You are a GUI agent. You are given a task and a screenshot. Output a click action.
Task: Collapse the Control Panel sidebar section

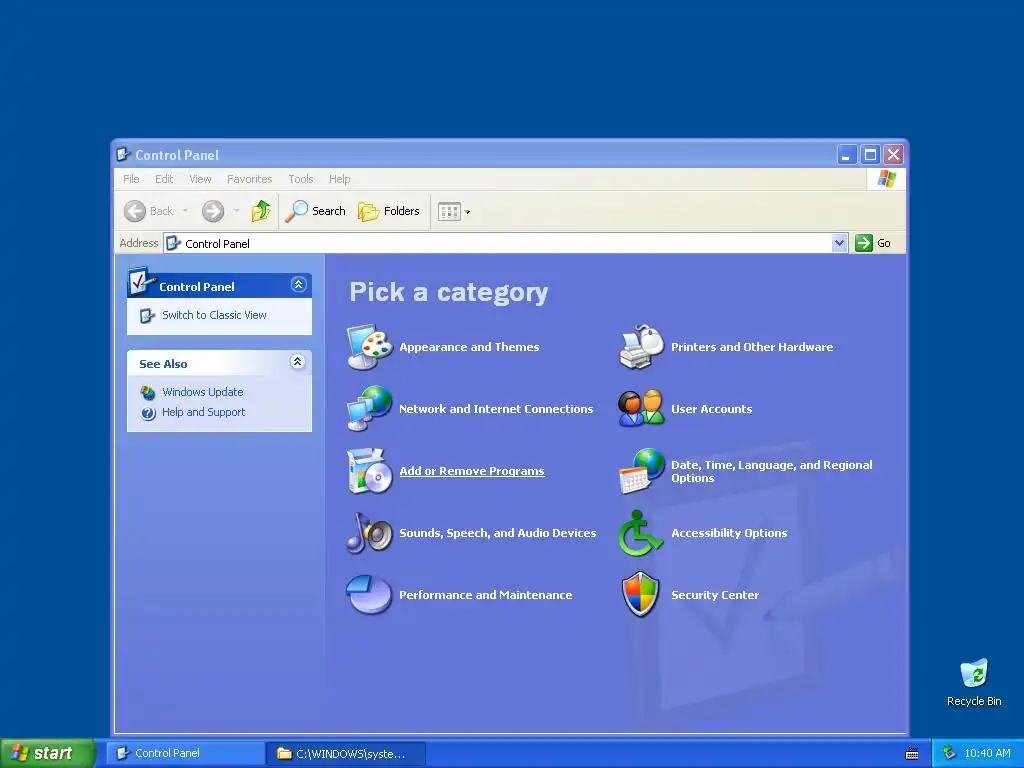[x=298, y=285]
